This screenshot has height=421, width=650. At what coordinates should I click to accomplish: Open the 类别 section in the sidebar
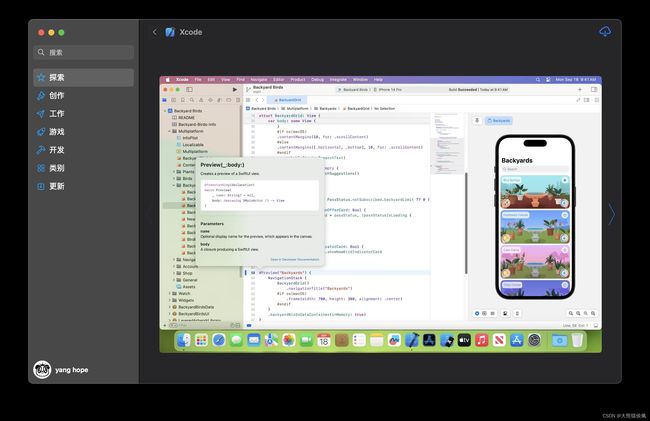pyautogui.click(x=83, y=168)
